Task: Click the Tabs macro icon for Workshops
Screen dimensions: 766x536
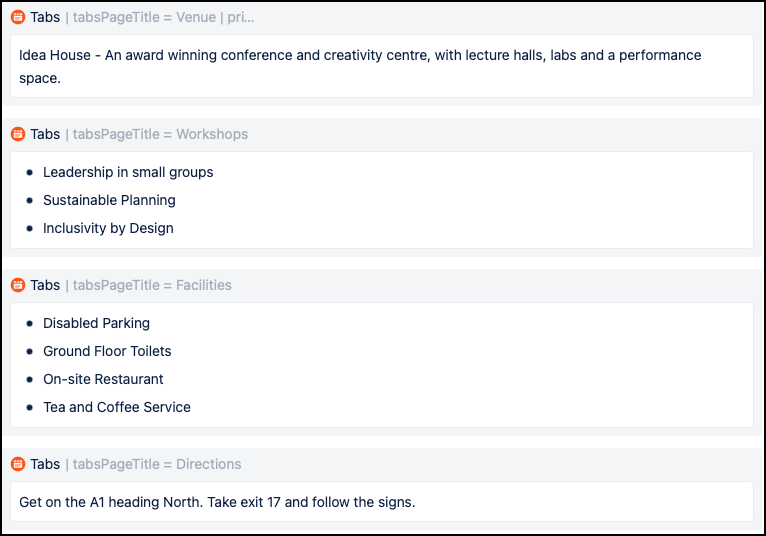Action: tap(18, 134)
